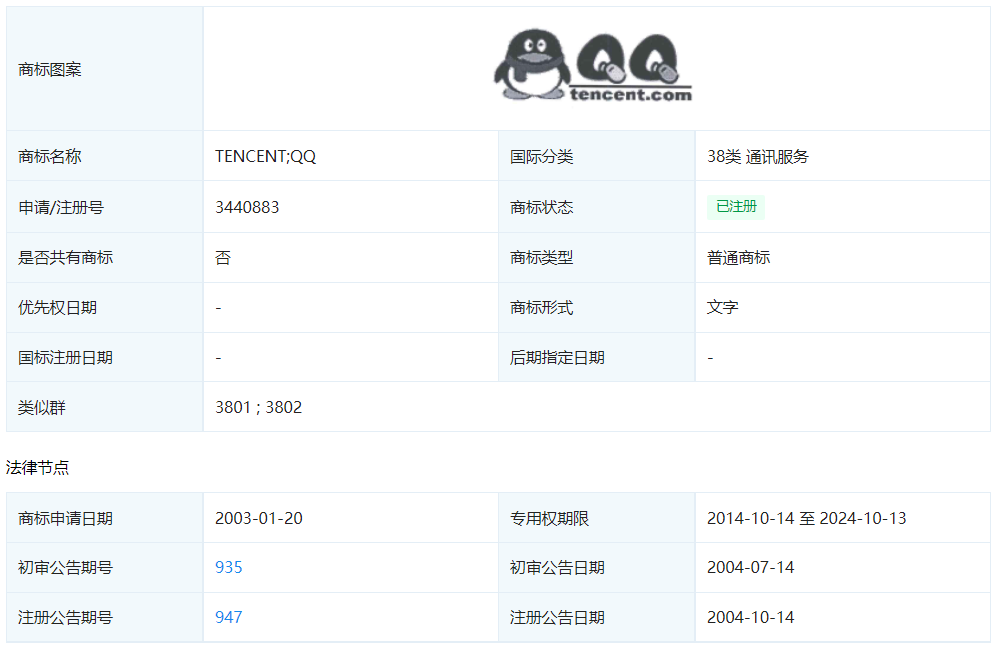Click the 初审公告日期 label
997x645 pixels.
point(557,567)
